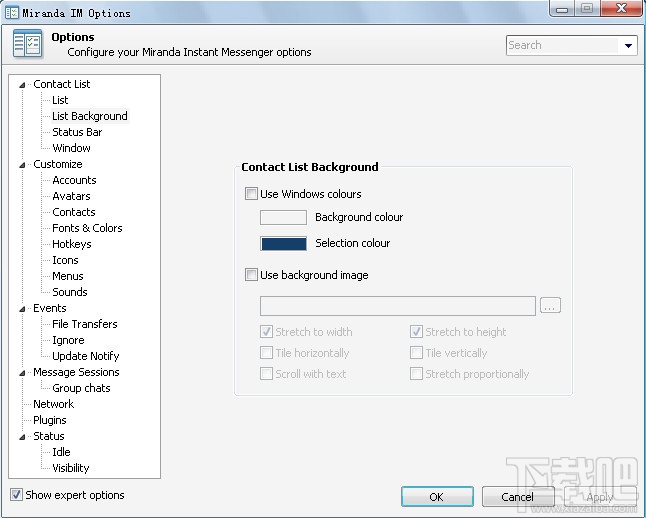Viewport: 646px width, 518px height.
Task: Click the Options header icon
Action: pos(28,44)
